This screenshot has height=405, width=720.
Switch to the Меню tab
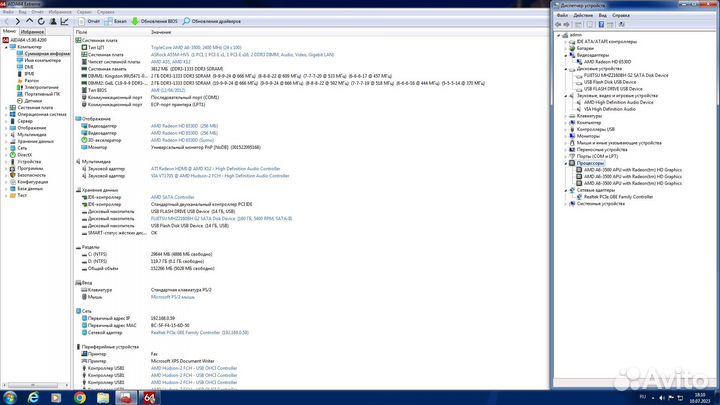coord(9,31)
